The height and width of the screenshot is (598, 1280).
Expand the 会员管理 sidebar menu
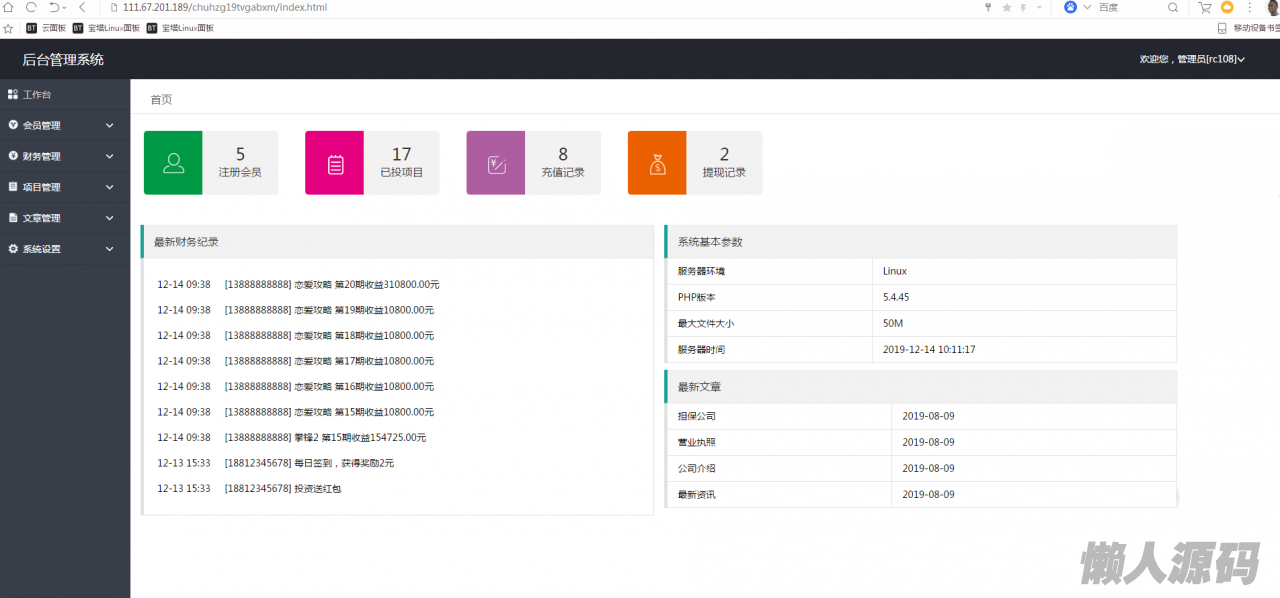coord(65,125)
